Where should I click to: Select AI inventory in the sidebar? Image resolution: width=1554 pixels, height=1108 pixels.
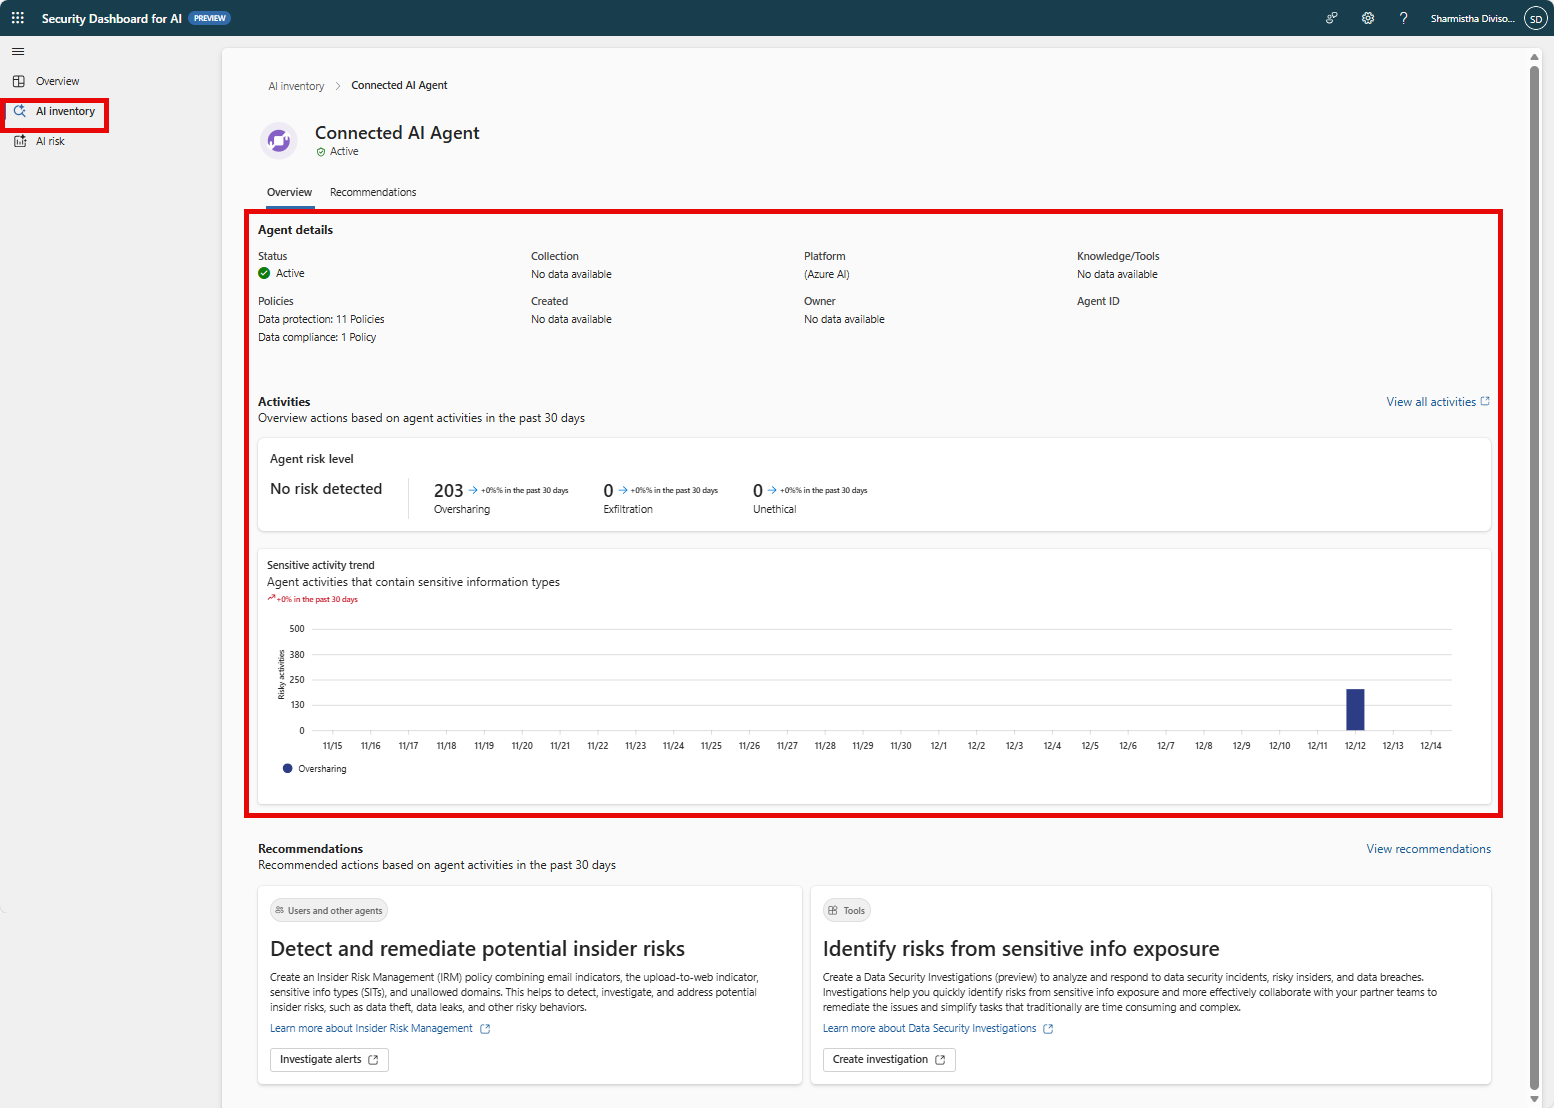[65, 112]
